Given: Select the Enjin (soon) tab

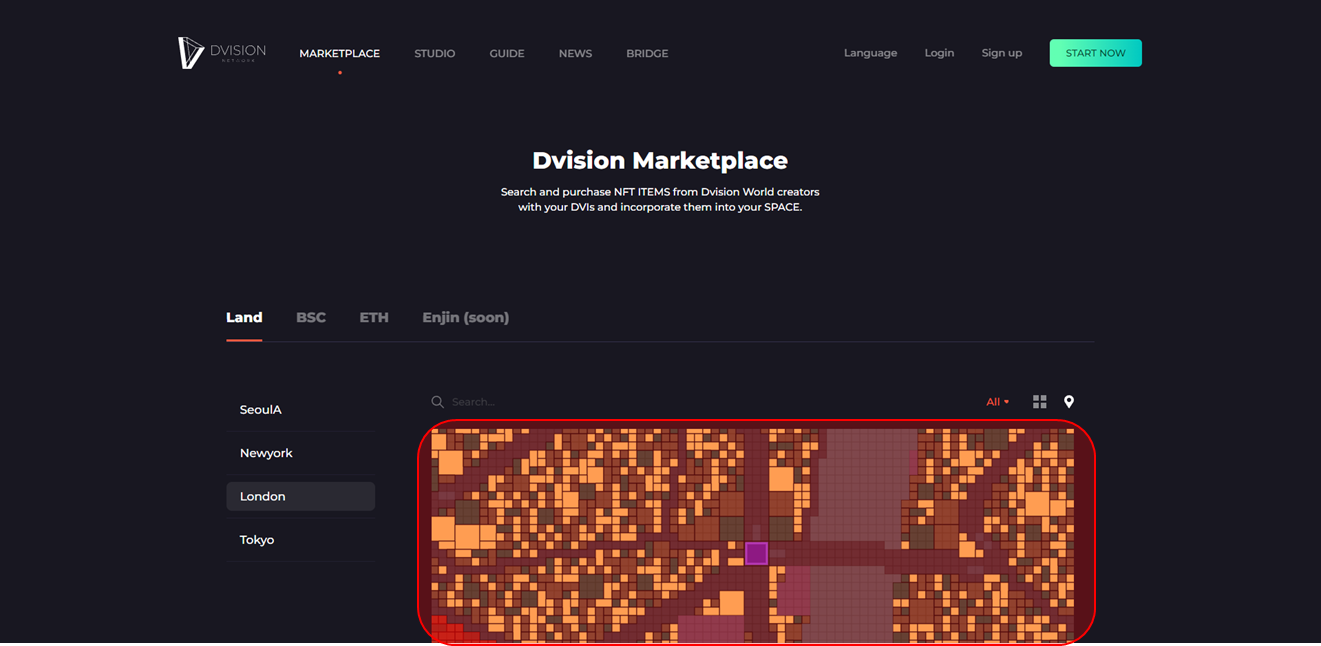Looking at the screenshot, I should coord(465,317).
